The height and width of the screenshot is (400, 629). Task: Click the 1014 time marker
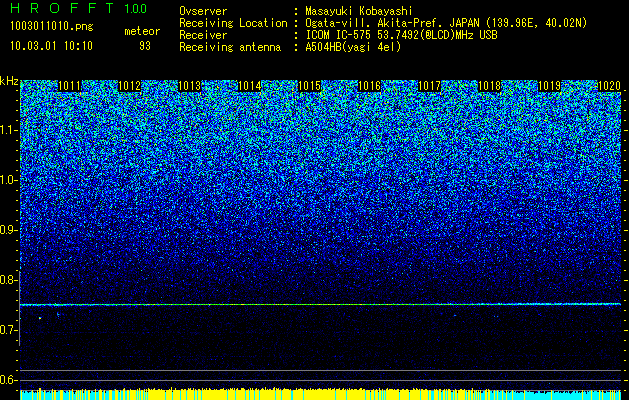[x=250, y=86]
